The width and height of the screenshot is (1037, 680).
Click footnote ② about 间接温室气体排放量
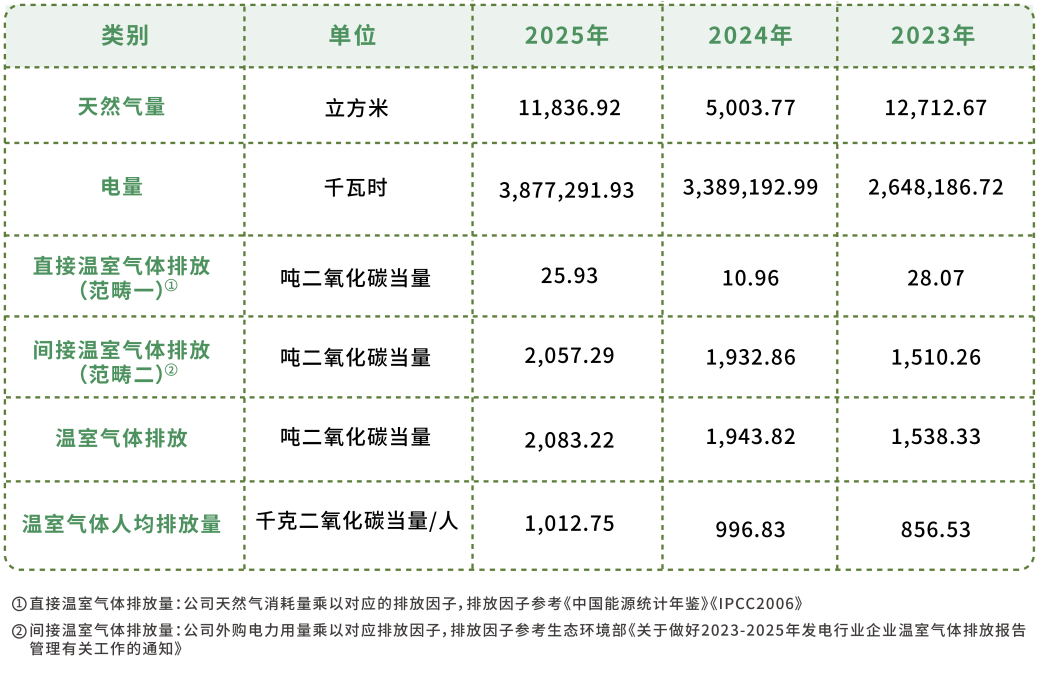click(90, 631)
